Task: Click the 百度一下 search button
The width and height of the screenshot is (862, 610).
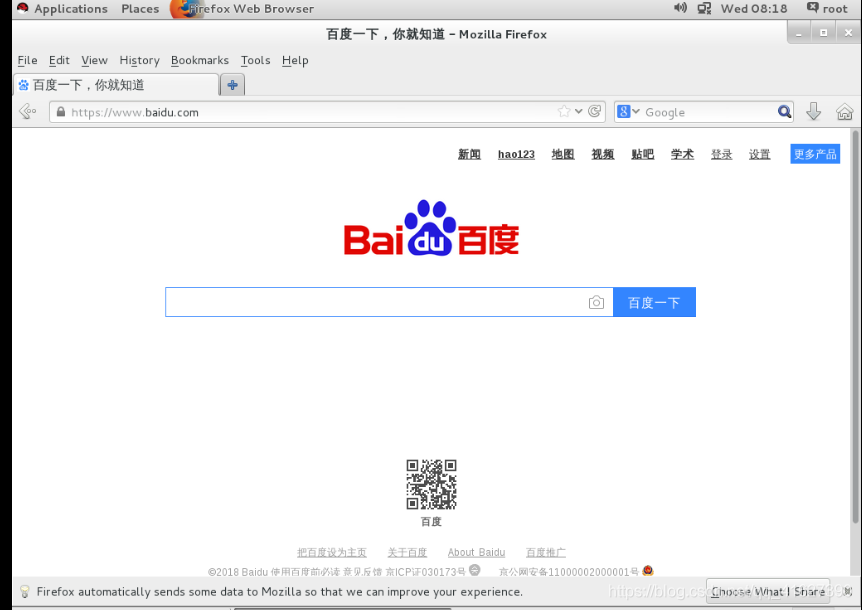Action: coord(654,302)
